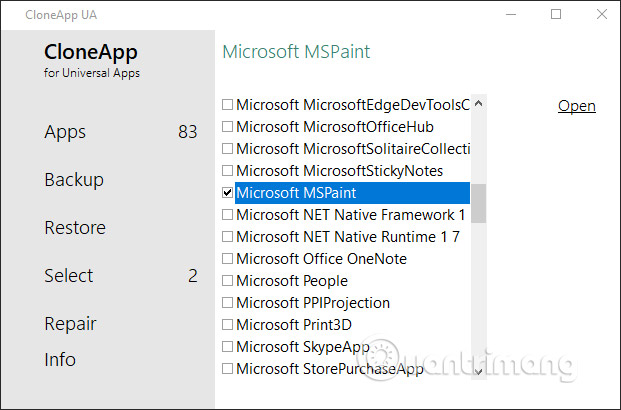621x410 pixels.
Task: Tick the Microsoft NET Native Framework checkbox
Action: [x=227, y=215]
